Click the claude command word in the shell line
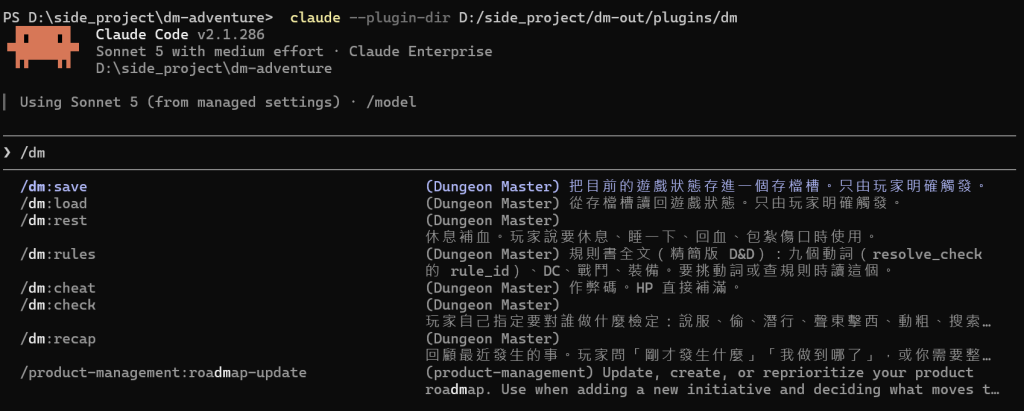Viewport: 1024px width, 411px height. tap(315, 18)
